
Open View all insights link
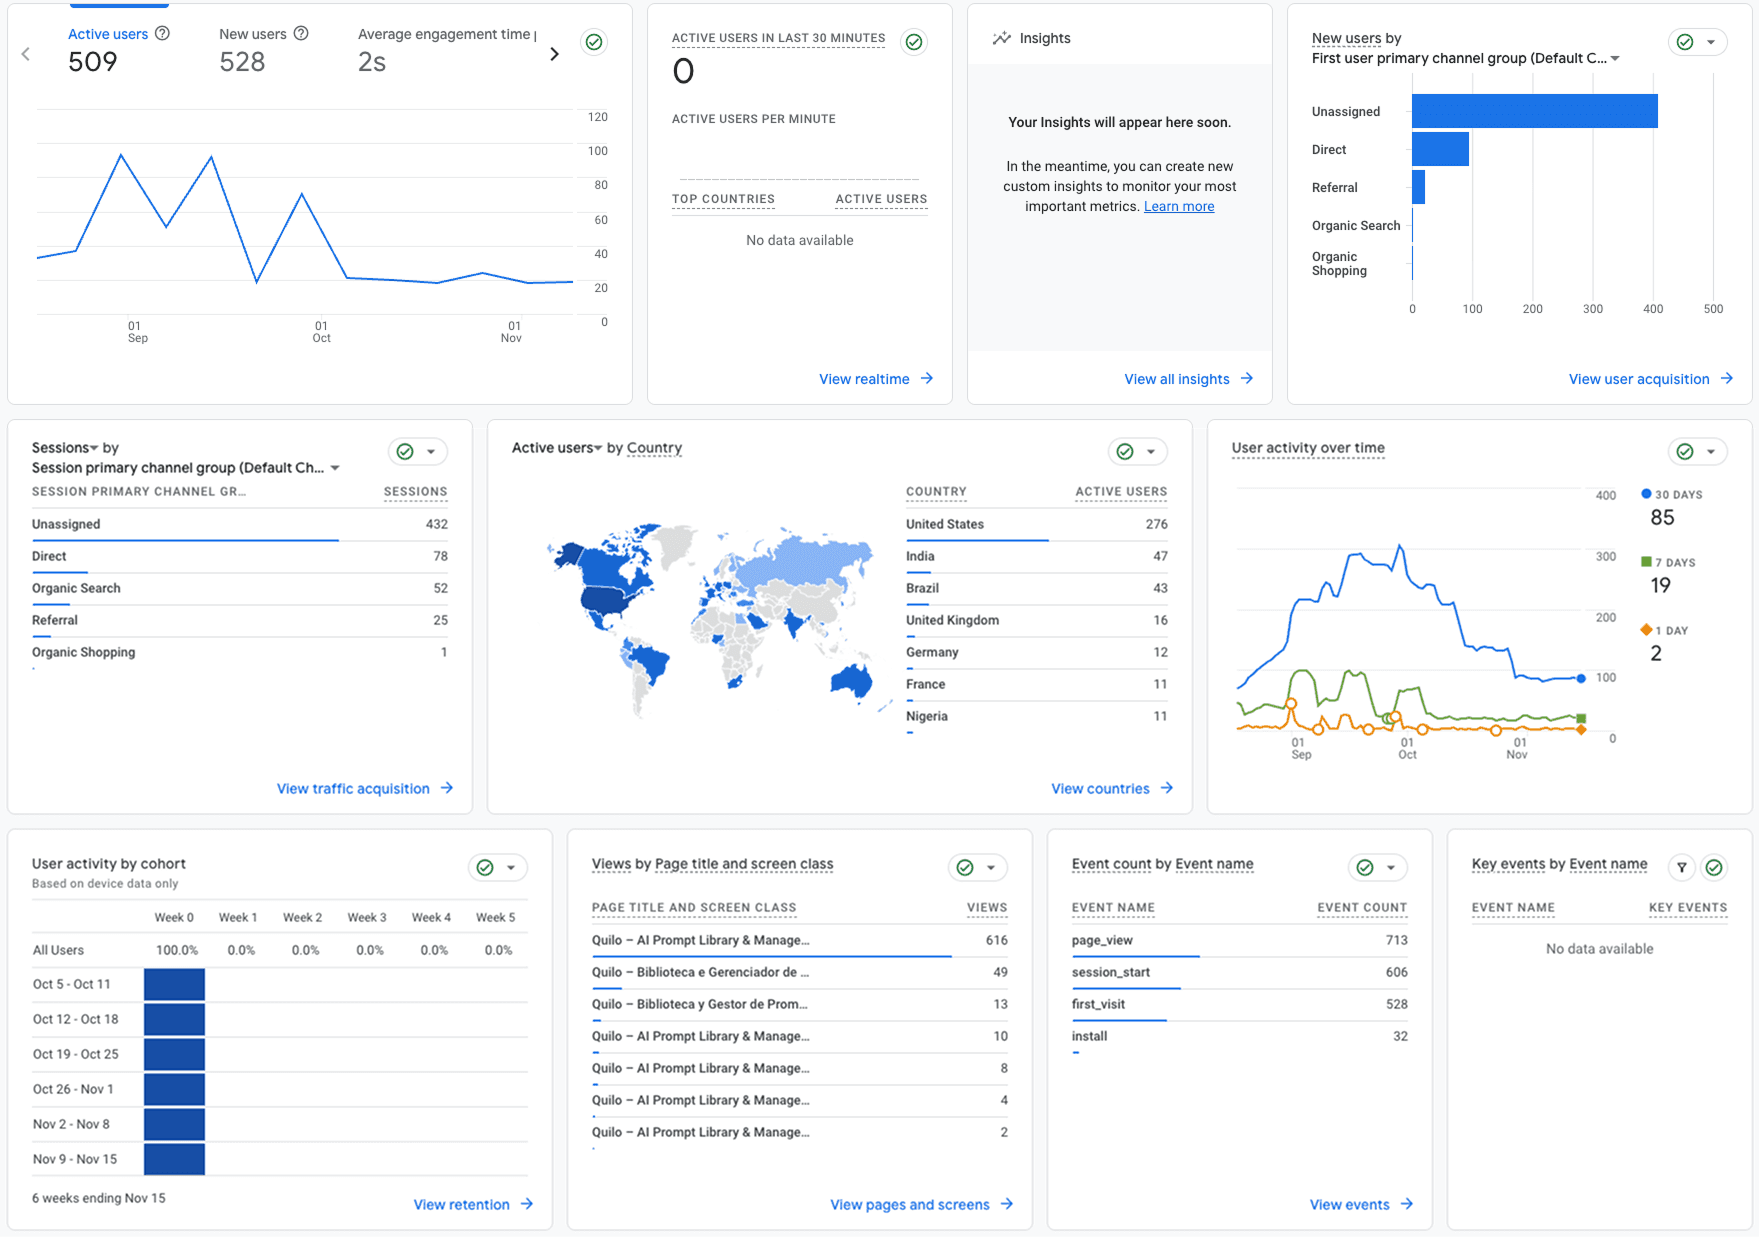[1177, 379]
